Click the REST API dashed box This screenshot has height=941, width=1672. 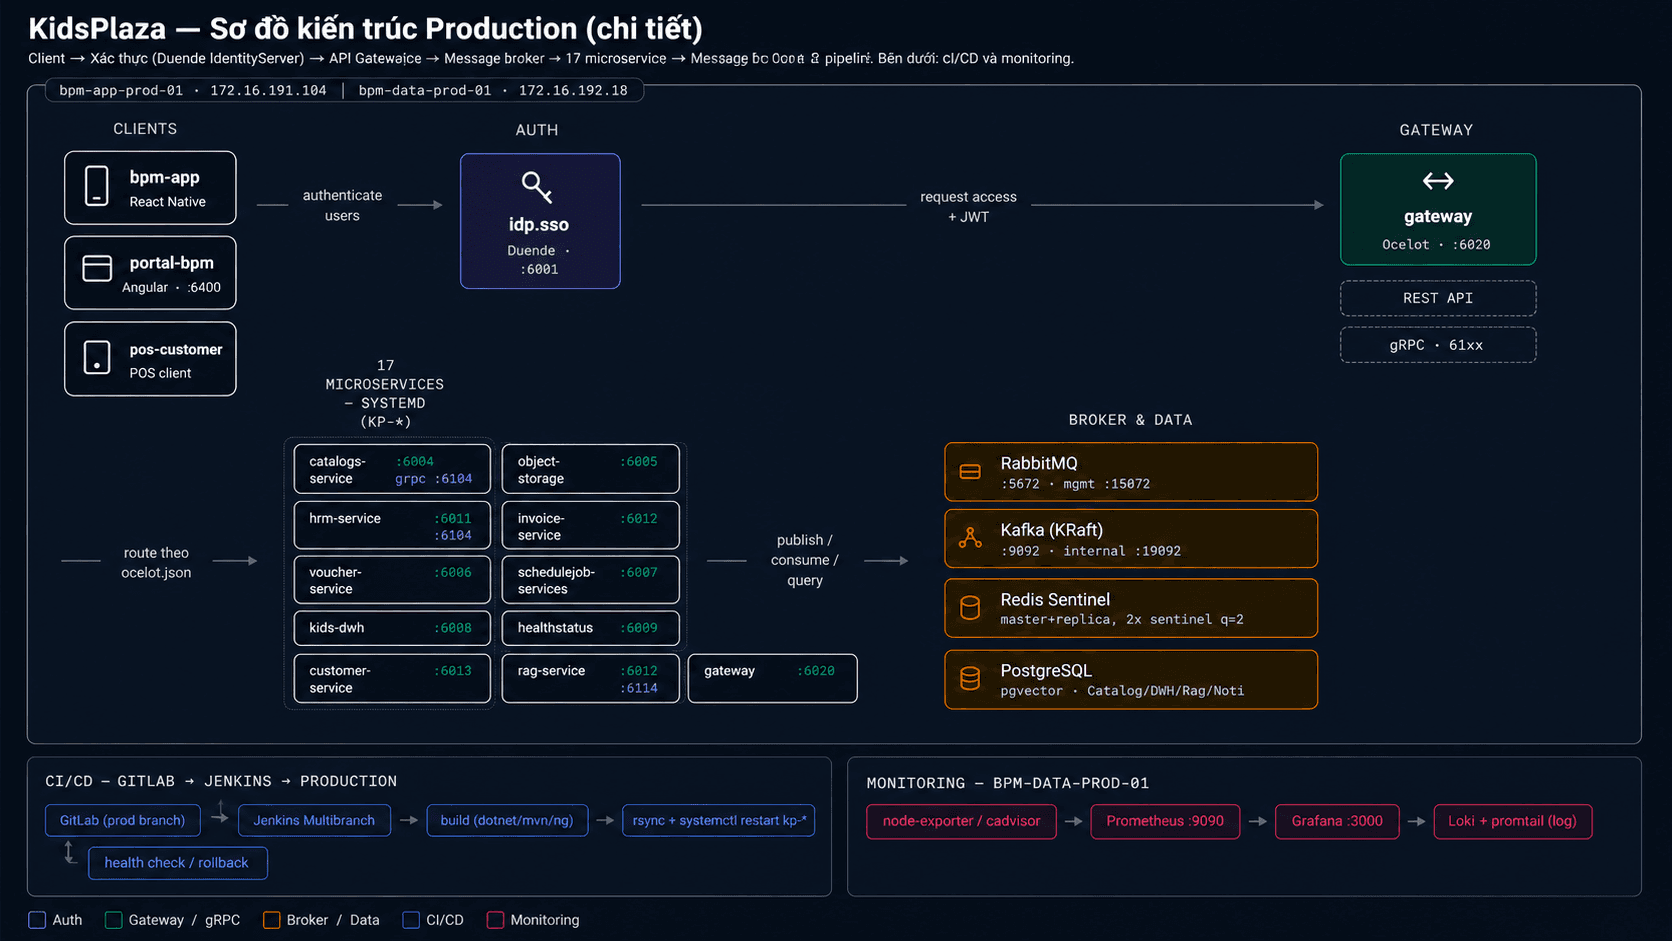click(1438, 298)
